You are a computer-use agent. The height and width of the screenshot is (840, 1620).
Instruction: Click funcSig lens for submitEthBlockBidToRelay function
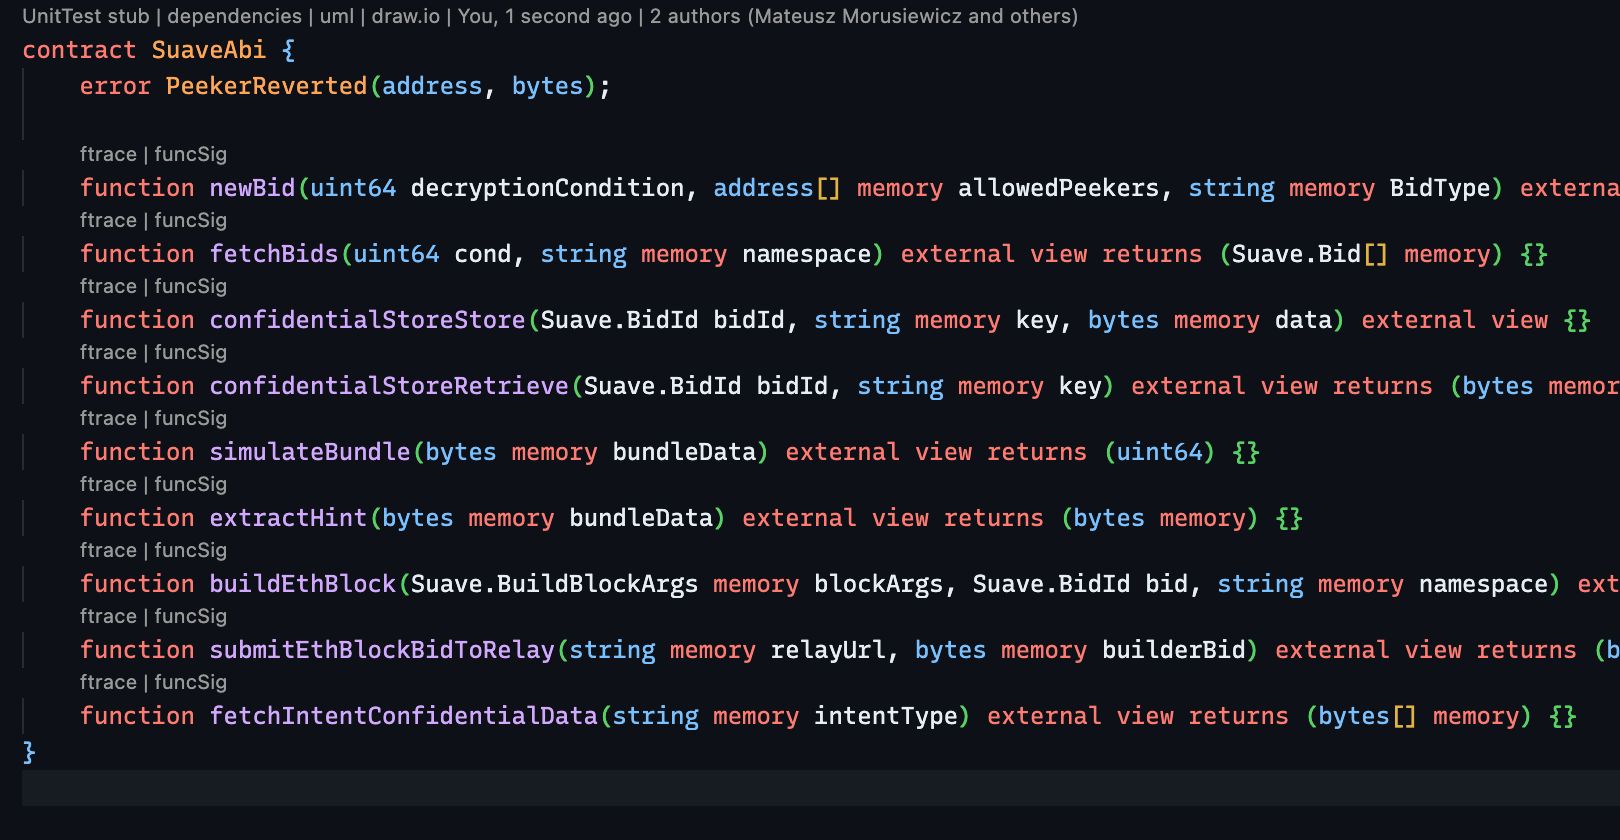tap(190, 616)
